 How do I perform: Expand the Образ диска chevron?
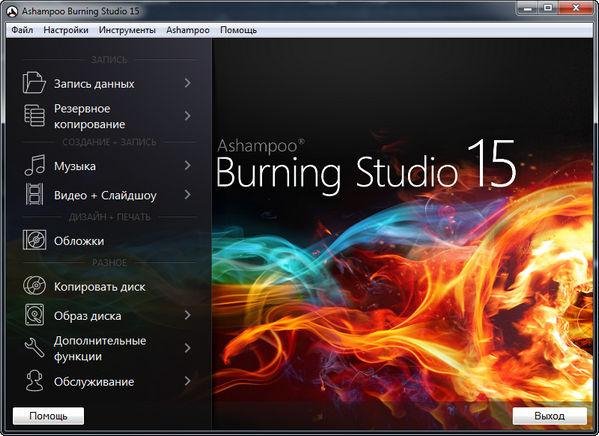188,315
